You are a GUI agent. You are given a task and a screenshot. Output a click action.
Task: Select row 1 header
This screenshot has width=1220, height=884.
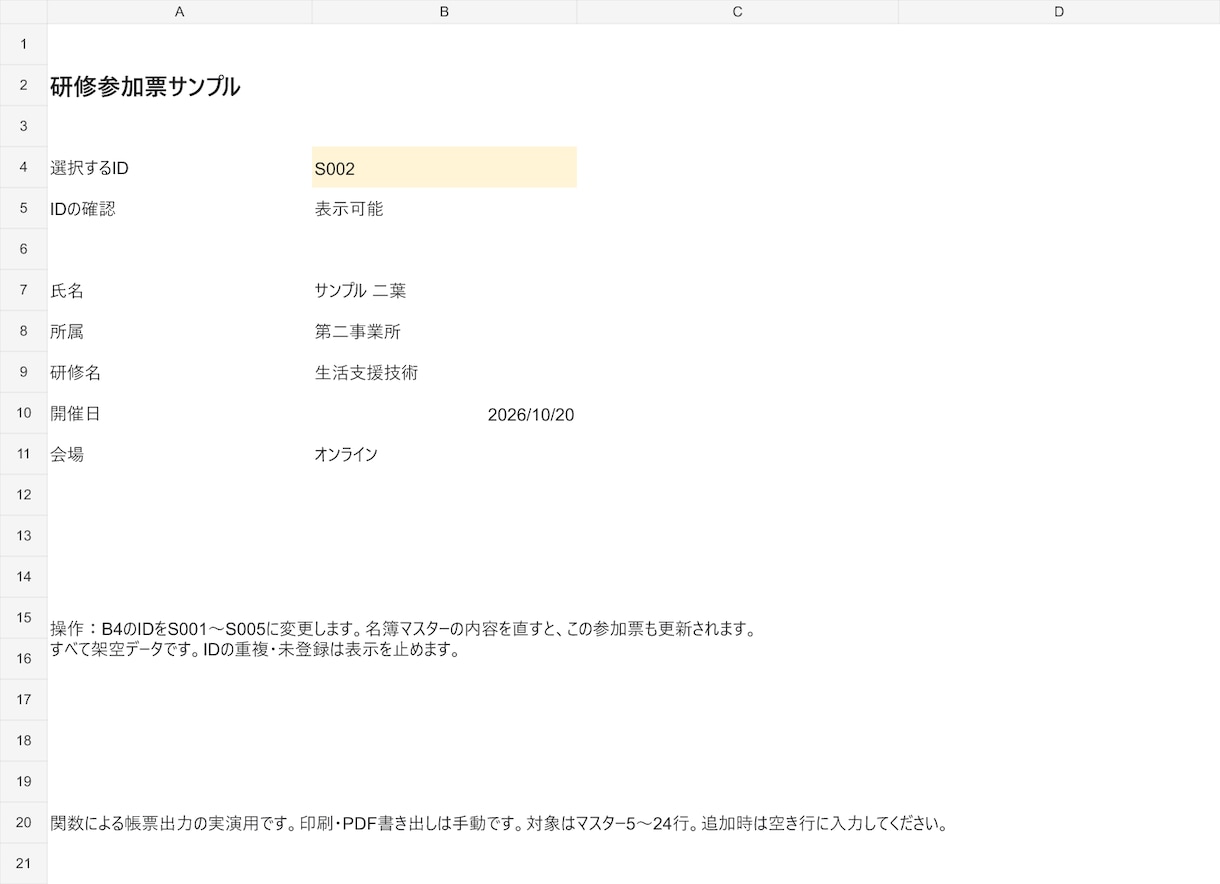[x=23, y=44]
